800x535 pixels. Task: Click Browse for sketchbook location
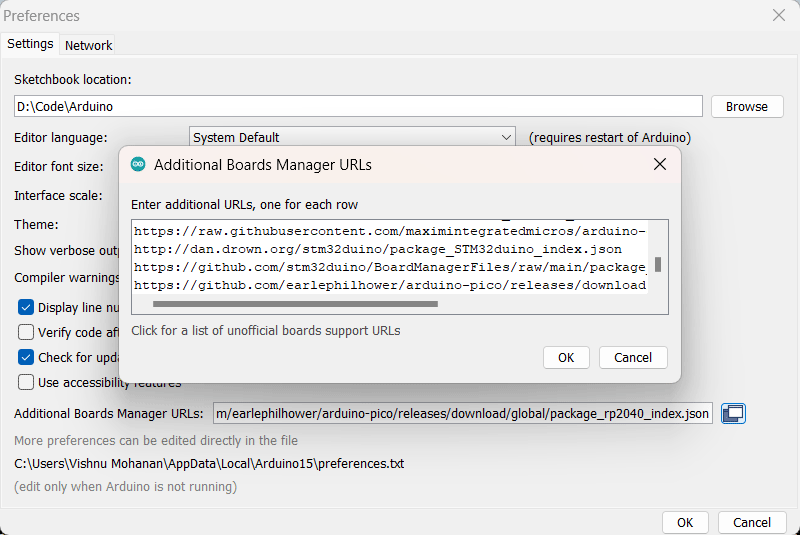(747, 107)
